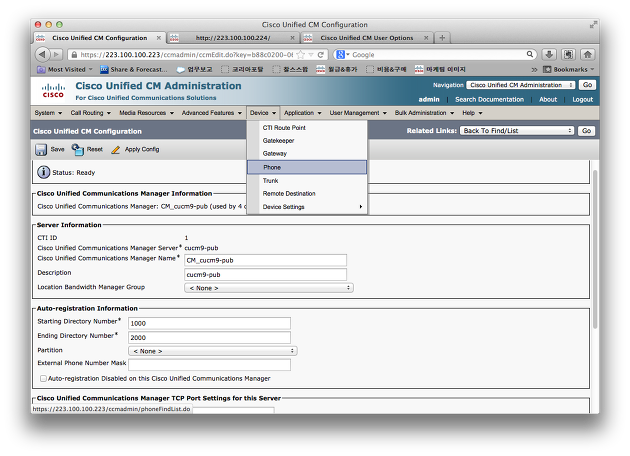Select Trunk menu item

pos(307,181)
